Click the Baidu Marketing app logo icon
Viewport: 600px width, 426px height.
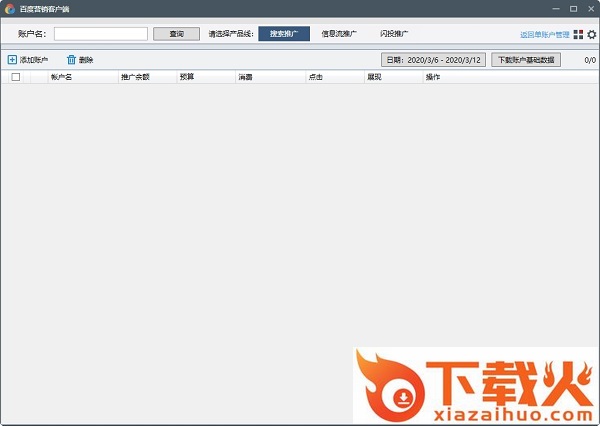click(x=10, y=9)
